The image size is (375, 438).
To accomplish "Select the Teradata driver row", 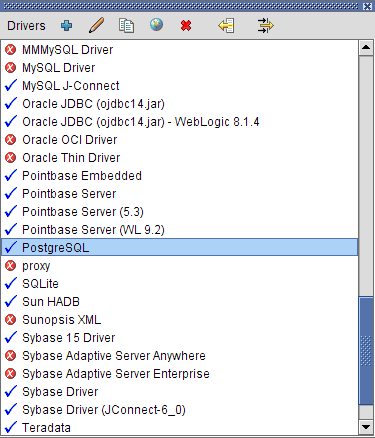I will pyautogui.click(x=180, y=427).
